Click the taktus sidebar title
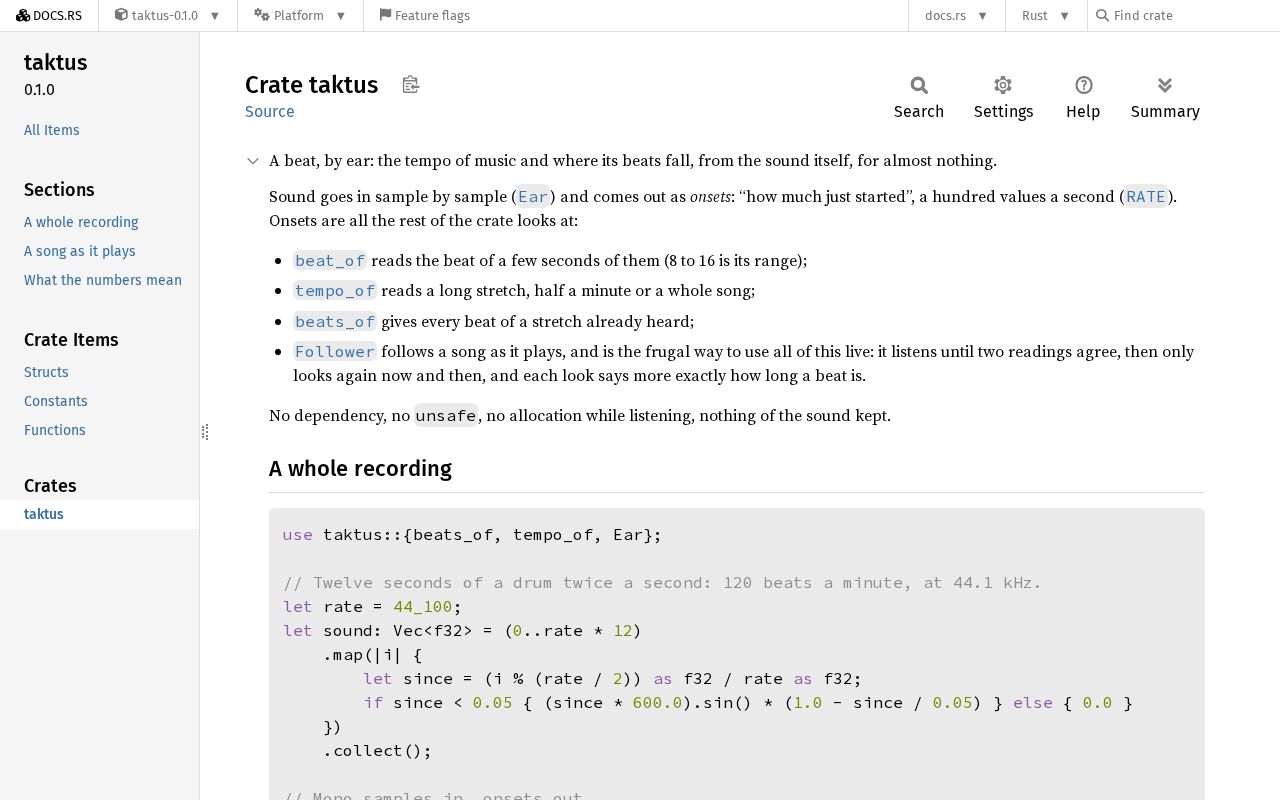The height and width of the screenshot is (800, 1280). pyautogui.click(x=56, y=62)
